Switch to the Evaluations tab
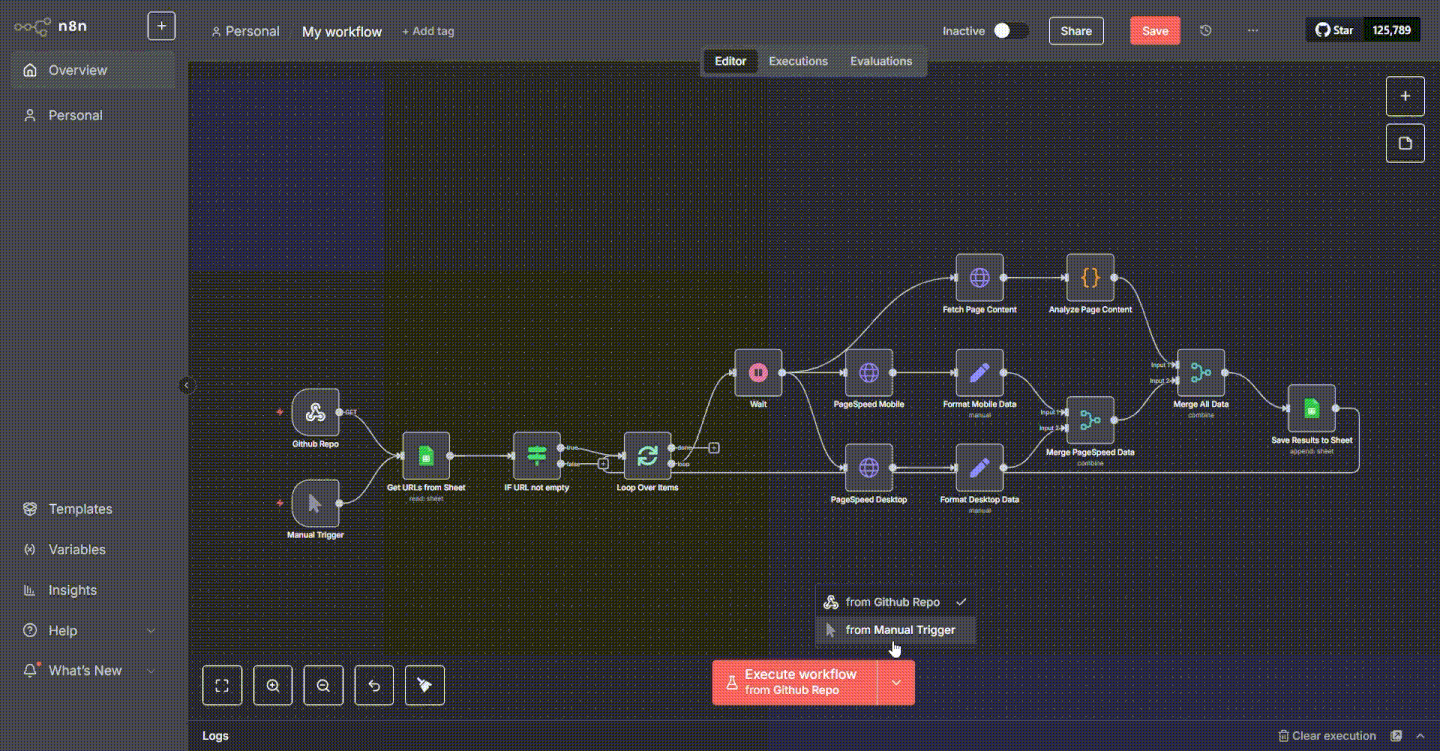 (881, 61)
